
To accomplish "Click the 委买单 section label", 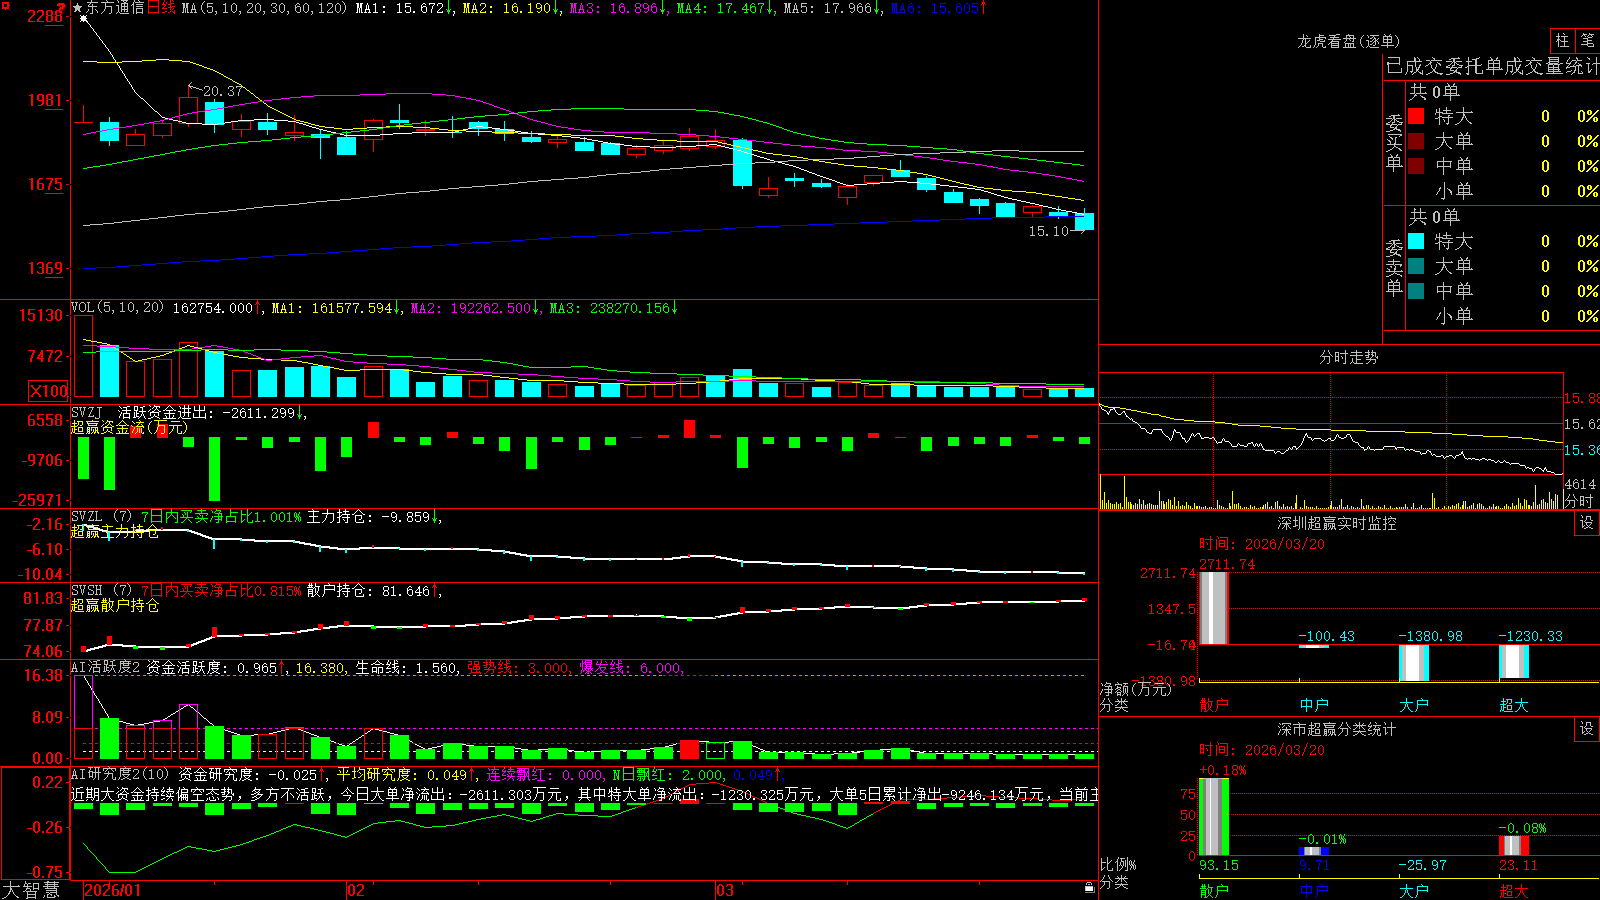I will click(1394, 142).
